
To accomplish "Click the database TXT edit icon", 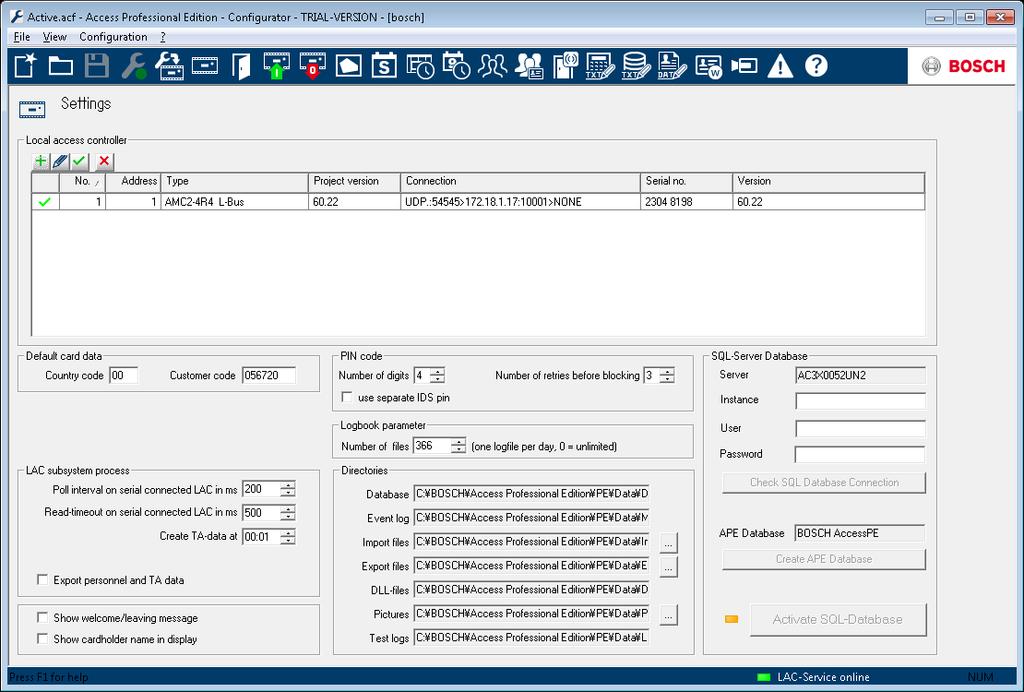I will coord(636,66).
